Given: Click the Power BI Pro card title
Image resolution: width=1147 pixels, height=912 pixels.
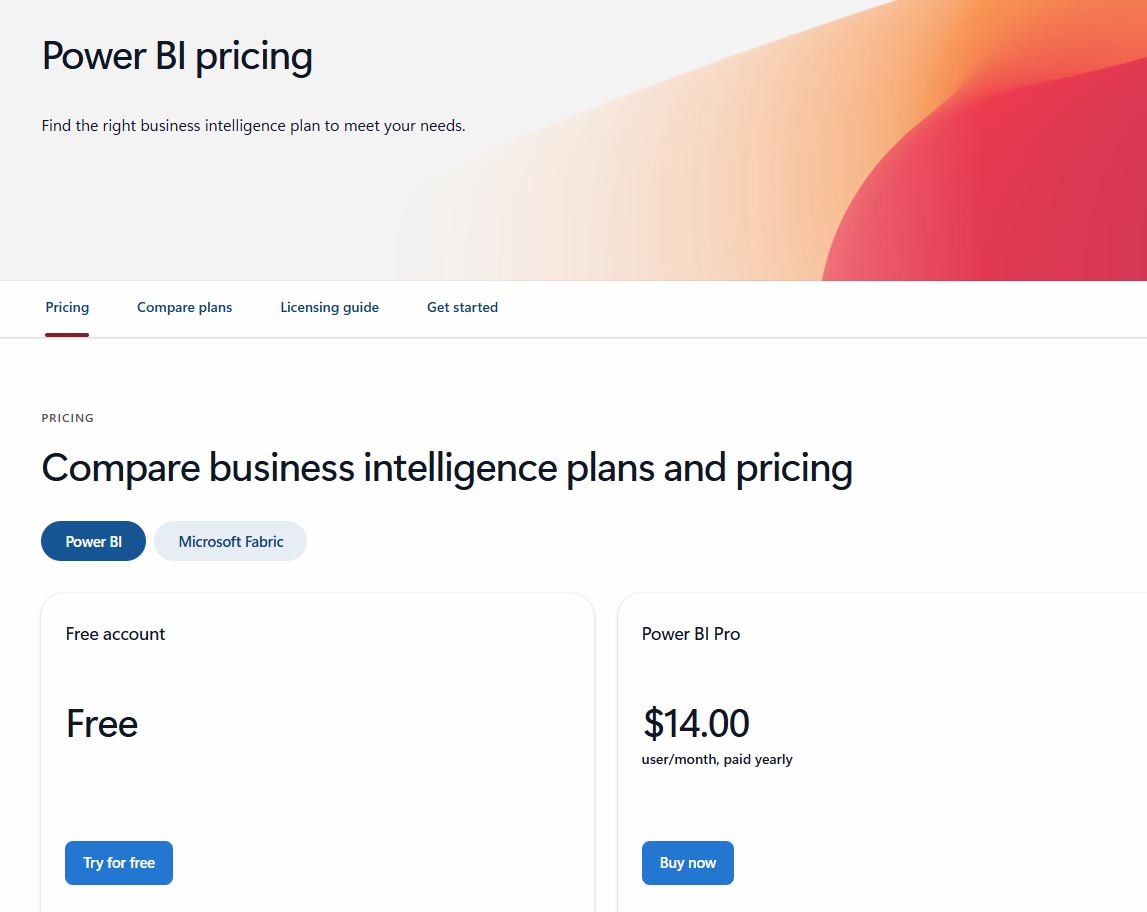Looking at the screenshot, I should coord(690,633).
